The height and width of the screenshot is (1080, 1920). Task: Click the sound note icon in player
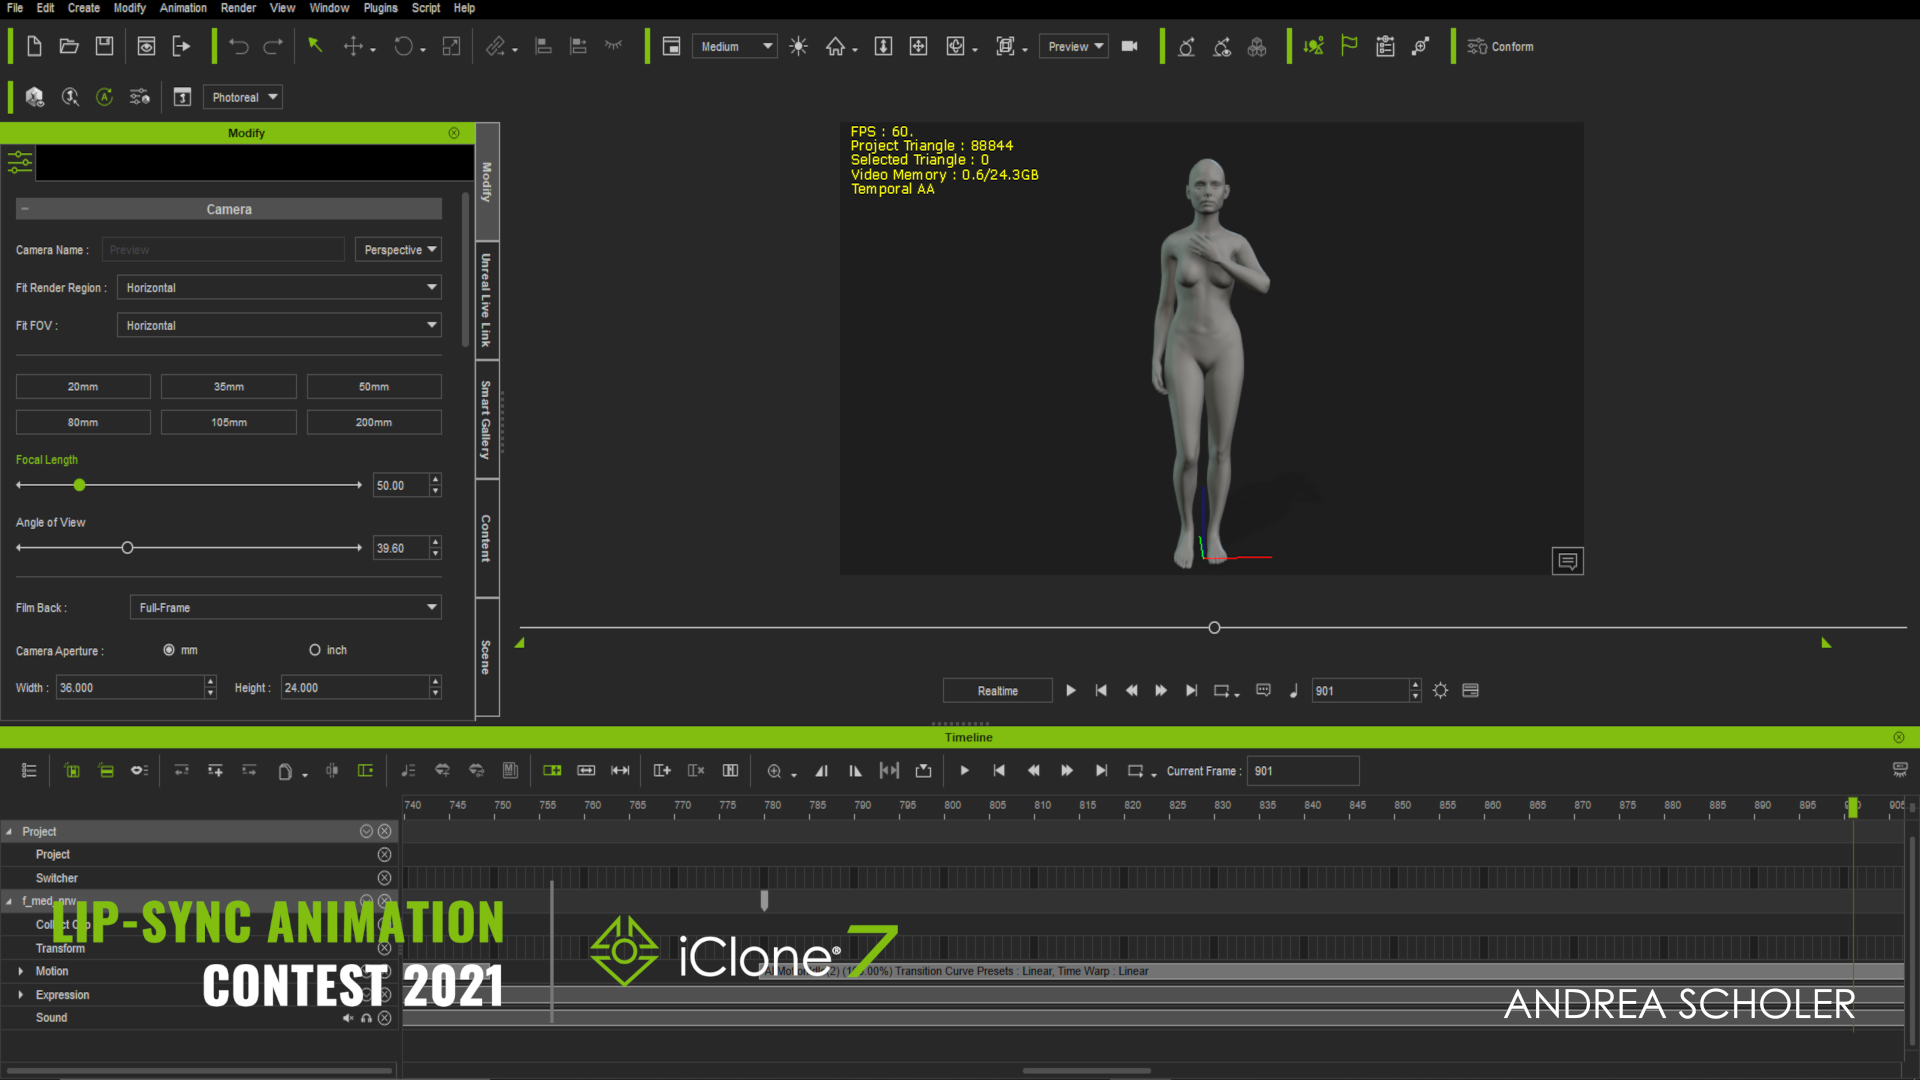pyautogui.click(x=1293, y=690)
